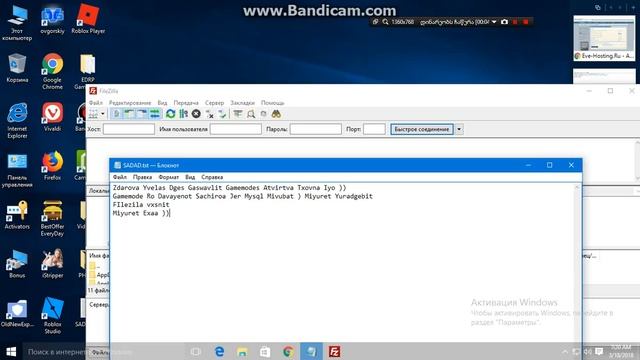Open directory listing filters icon in FileZilla
640x360 pixels.
pos(238,114)
